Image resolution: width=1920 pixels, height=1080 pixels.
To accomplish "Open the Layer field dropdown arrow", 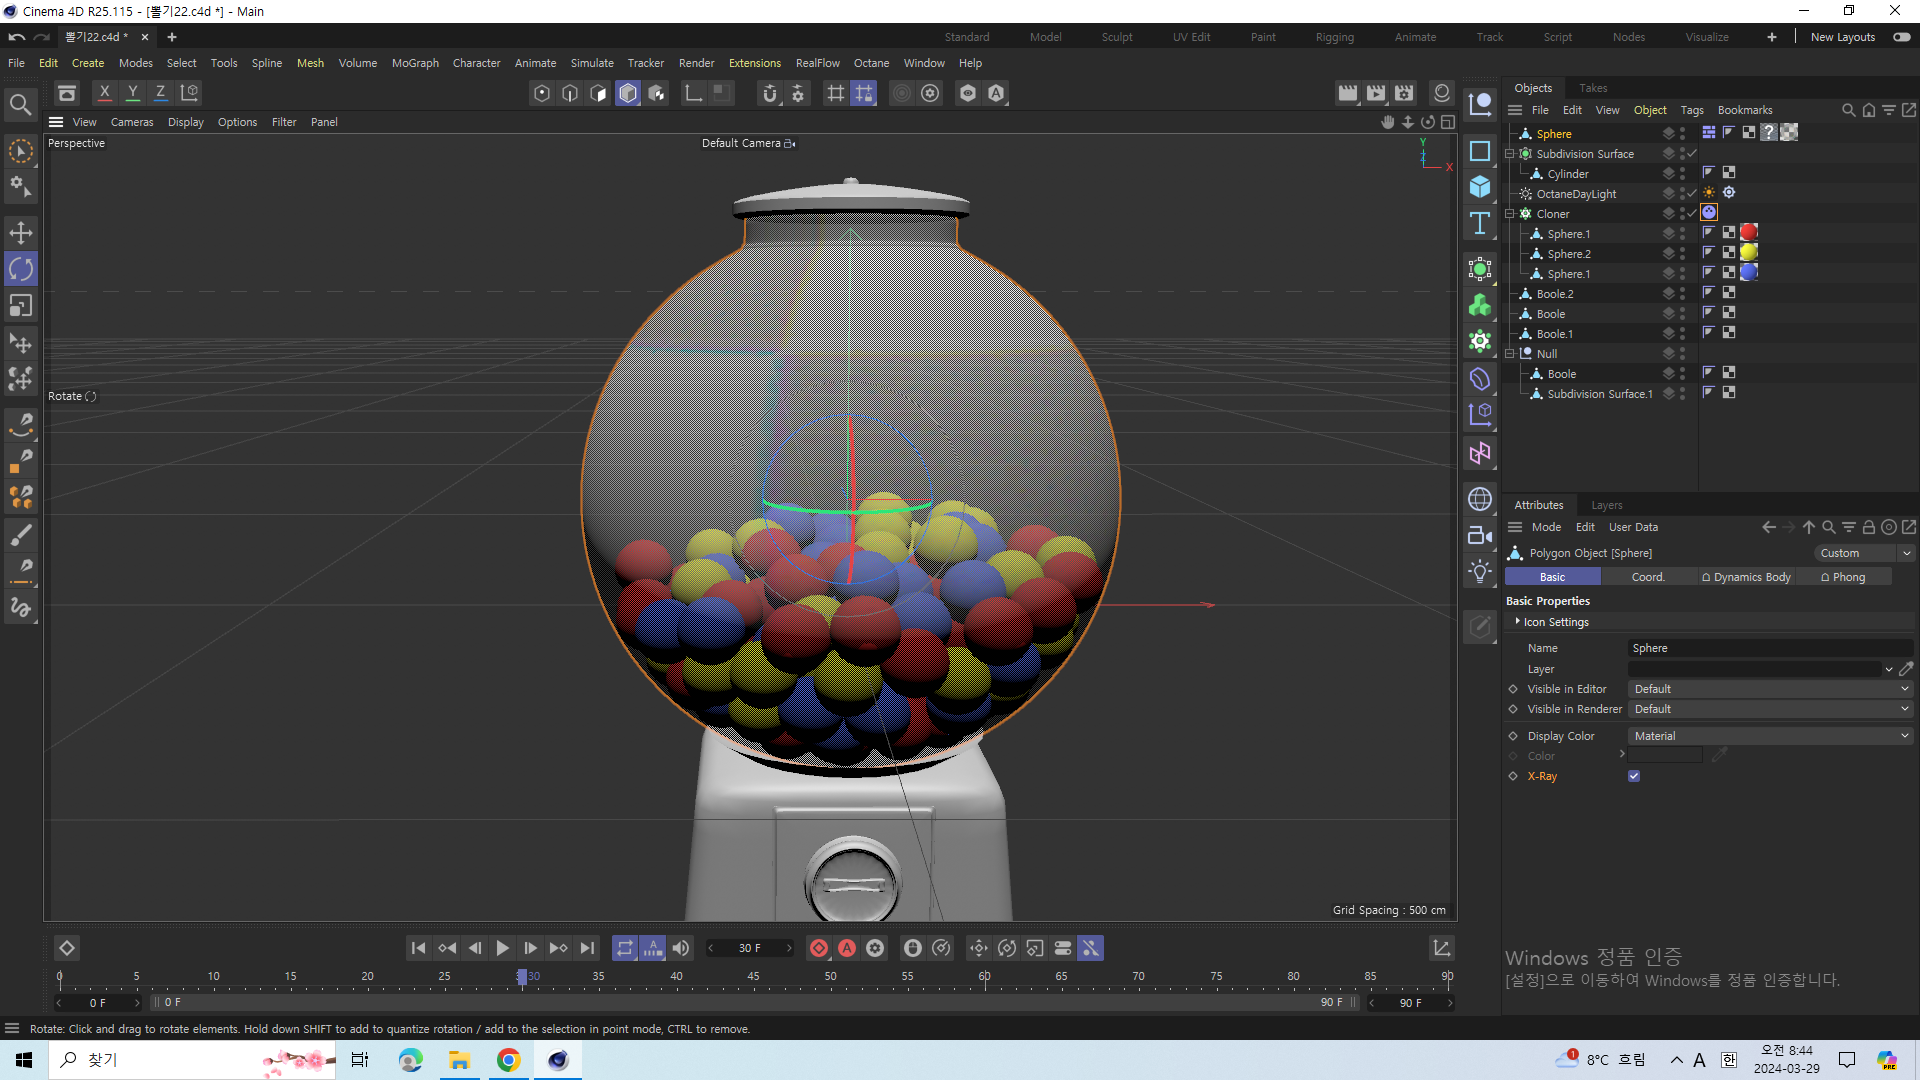I will click(x=1888, y=669).
